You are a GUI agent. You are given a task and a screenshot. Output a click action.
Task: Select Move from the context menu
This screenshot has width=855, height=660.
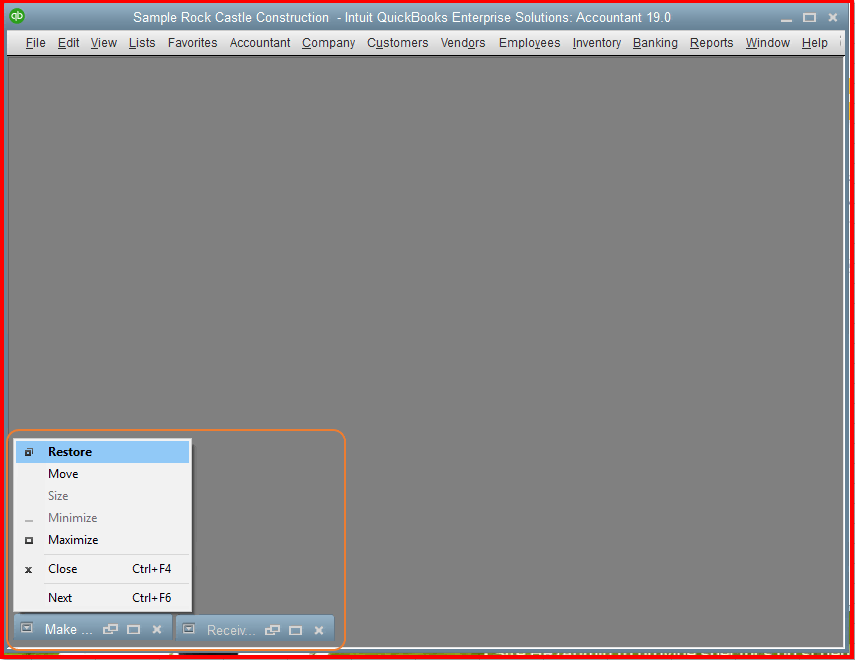click(x=62, y=474)
